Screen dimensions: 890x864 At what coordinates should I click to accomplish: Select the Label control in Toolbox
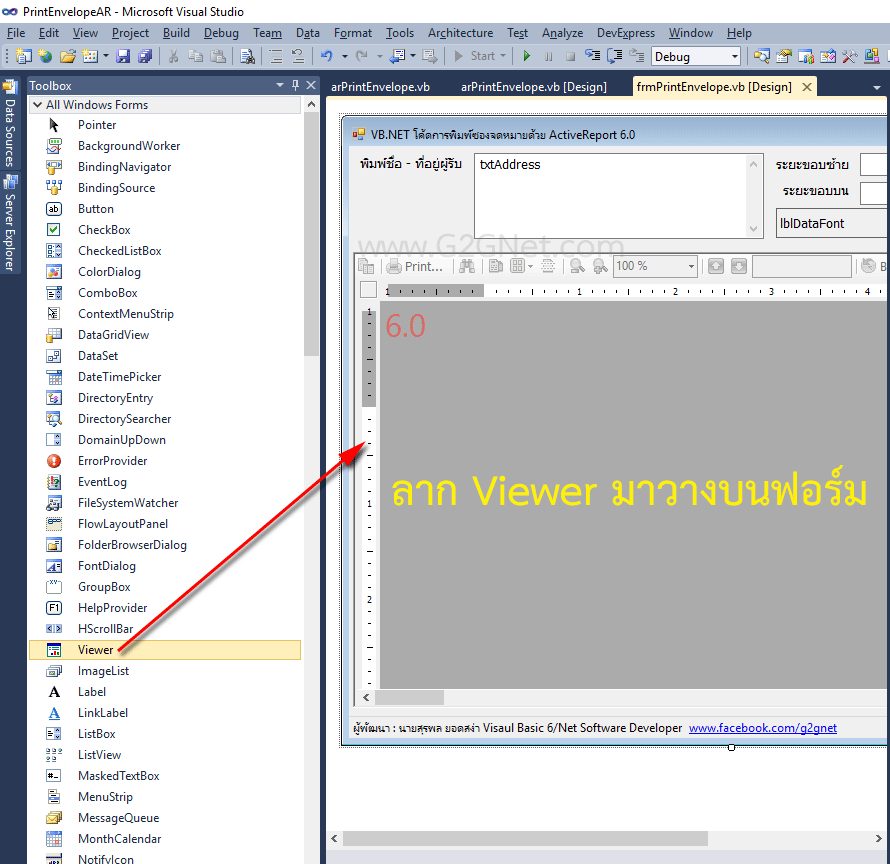[165, 692]
